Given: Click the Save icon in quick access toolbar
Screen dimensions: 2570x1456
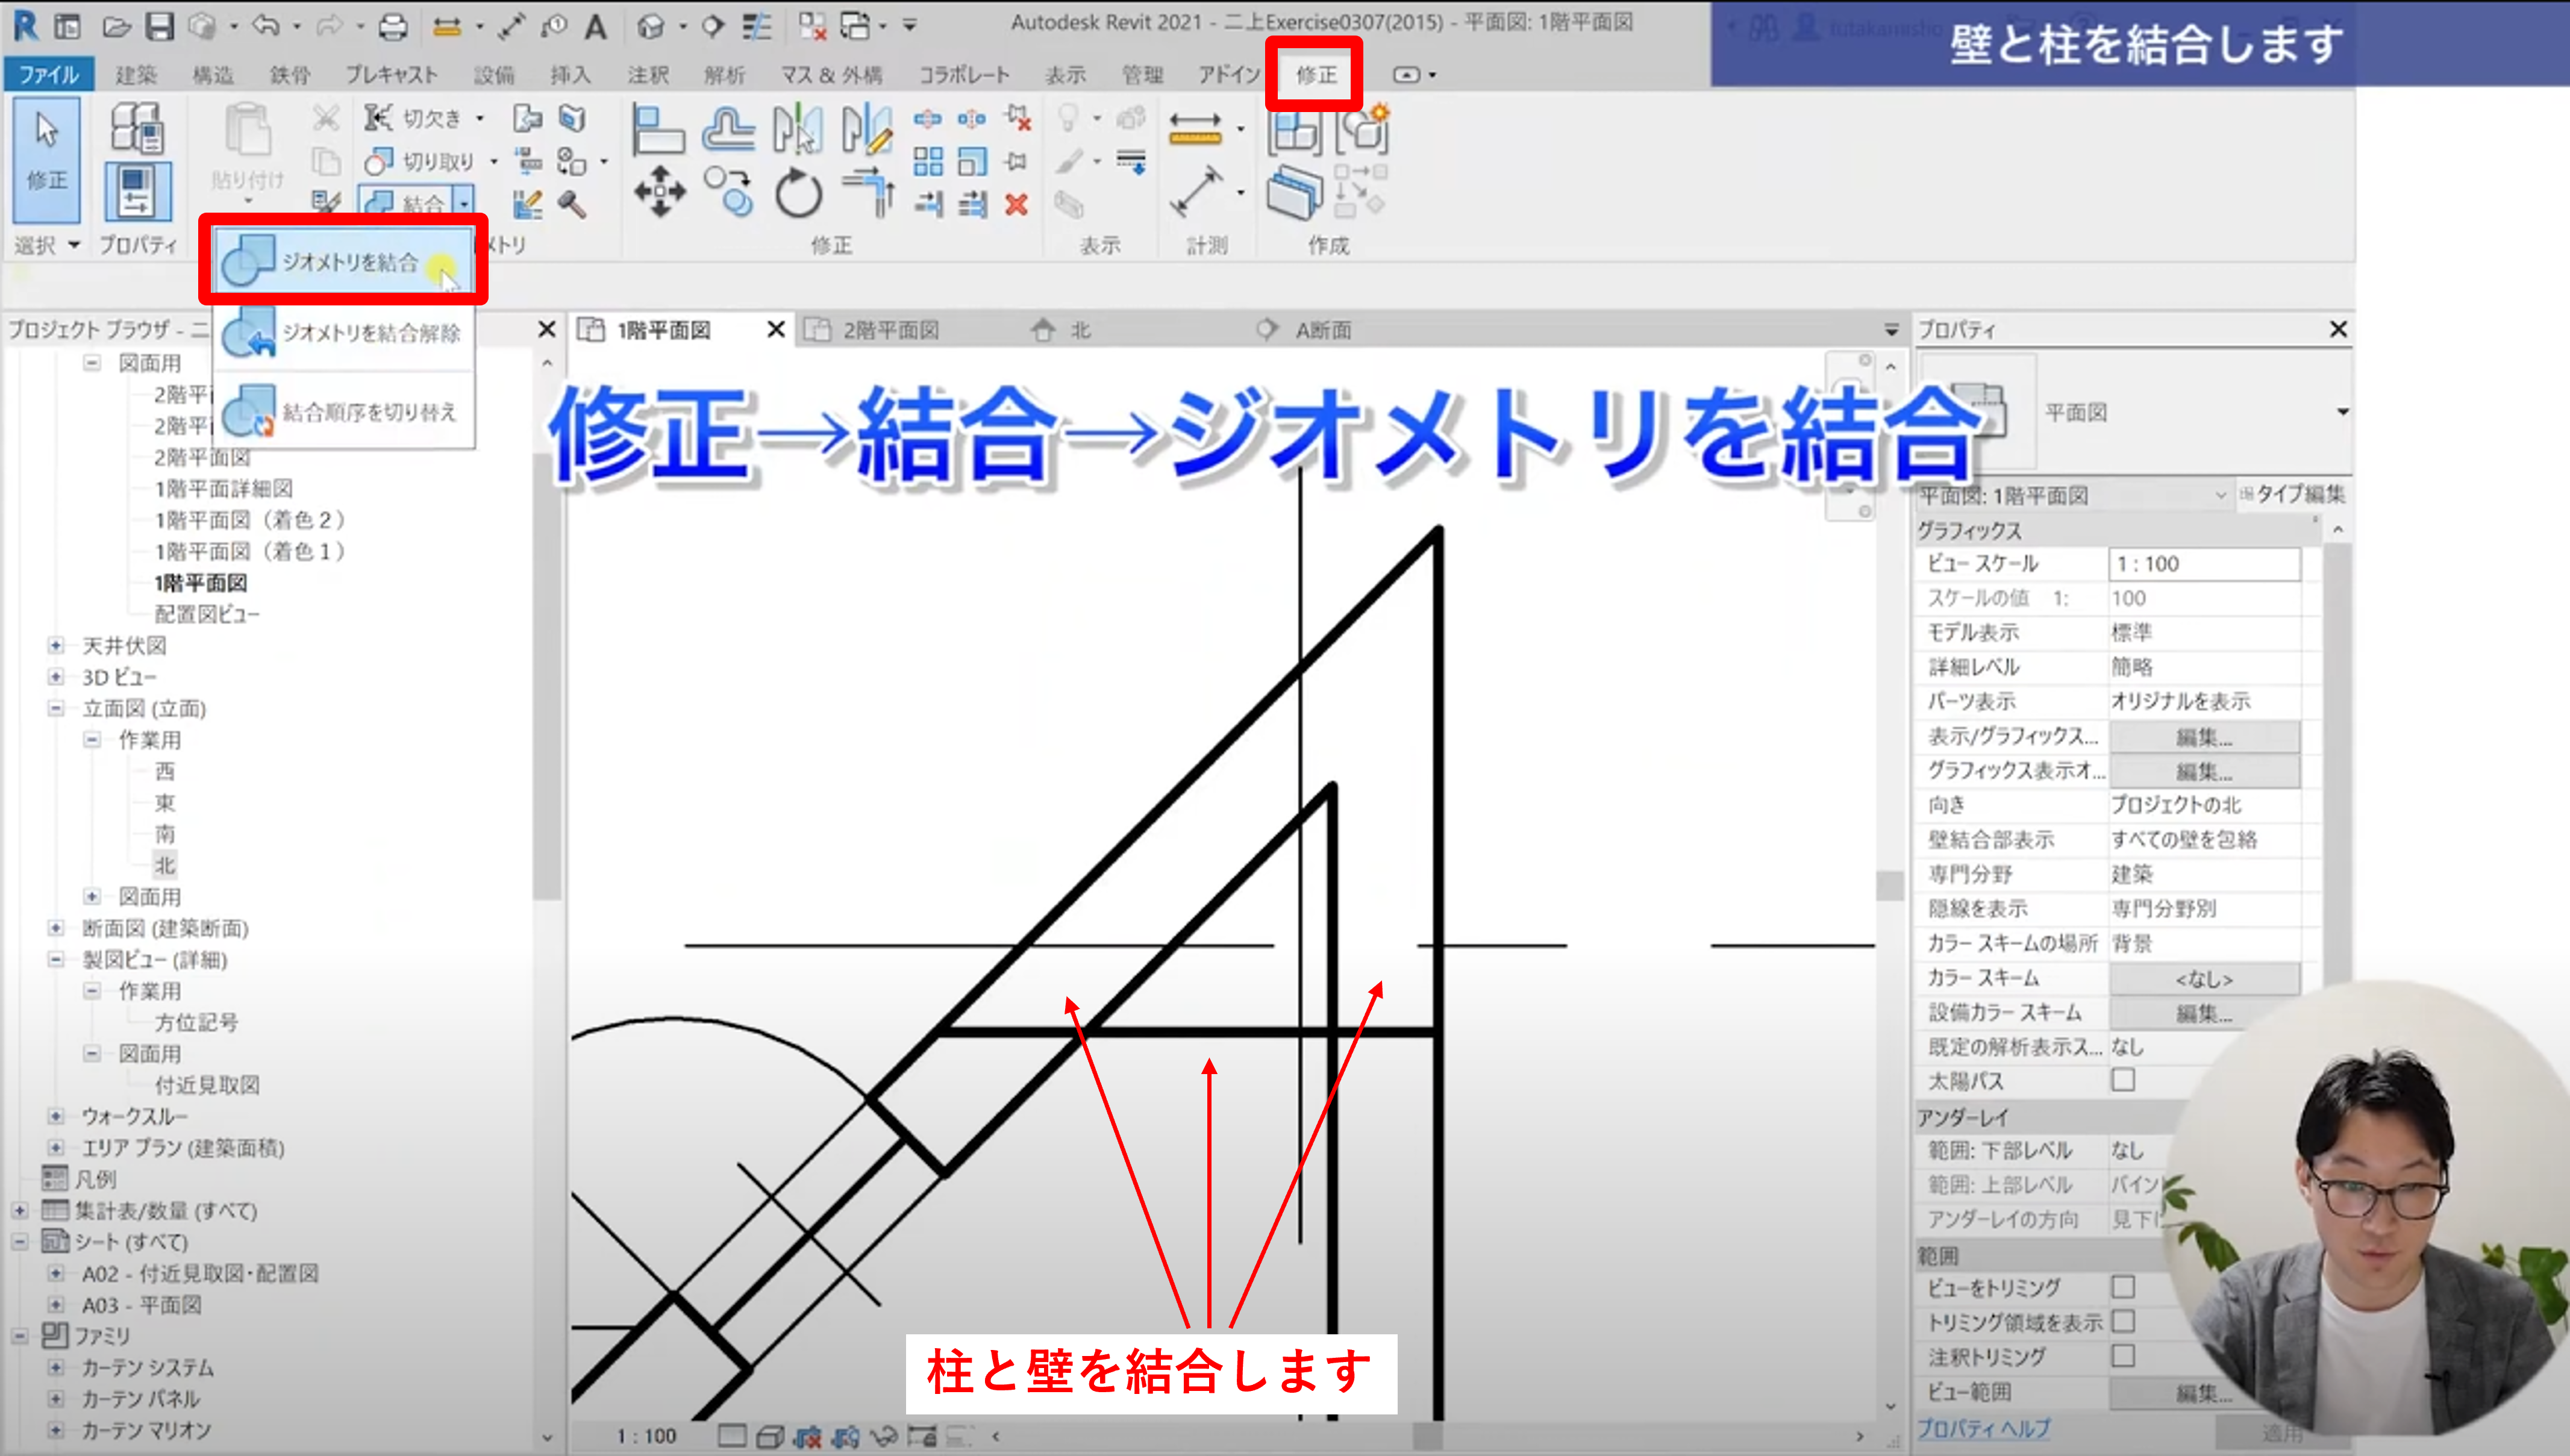Looking at the screenshot, I should click(160, 27).
